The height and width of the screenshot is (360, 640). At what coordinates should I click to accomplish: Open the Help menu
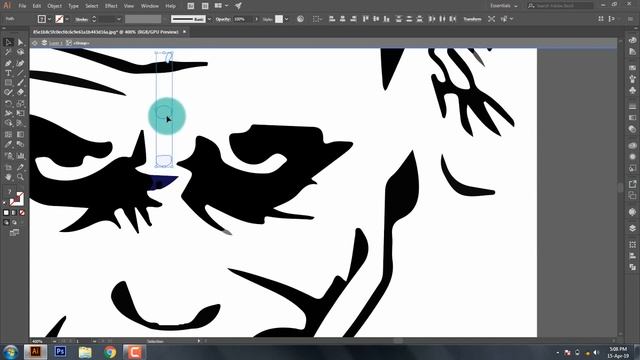tap(171, 6)
